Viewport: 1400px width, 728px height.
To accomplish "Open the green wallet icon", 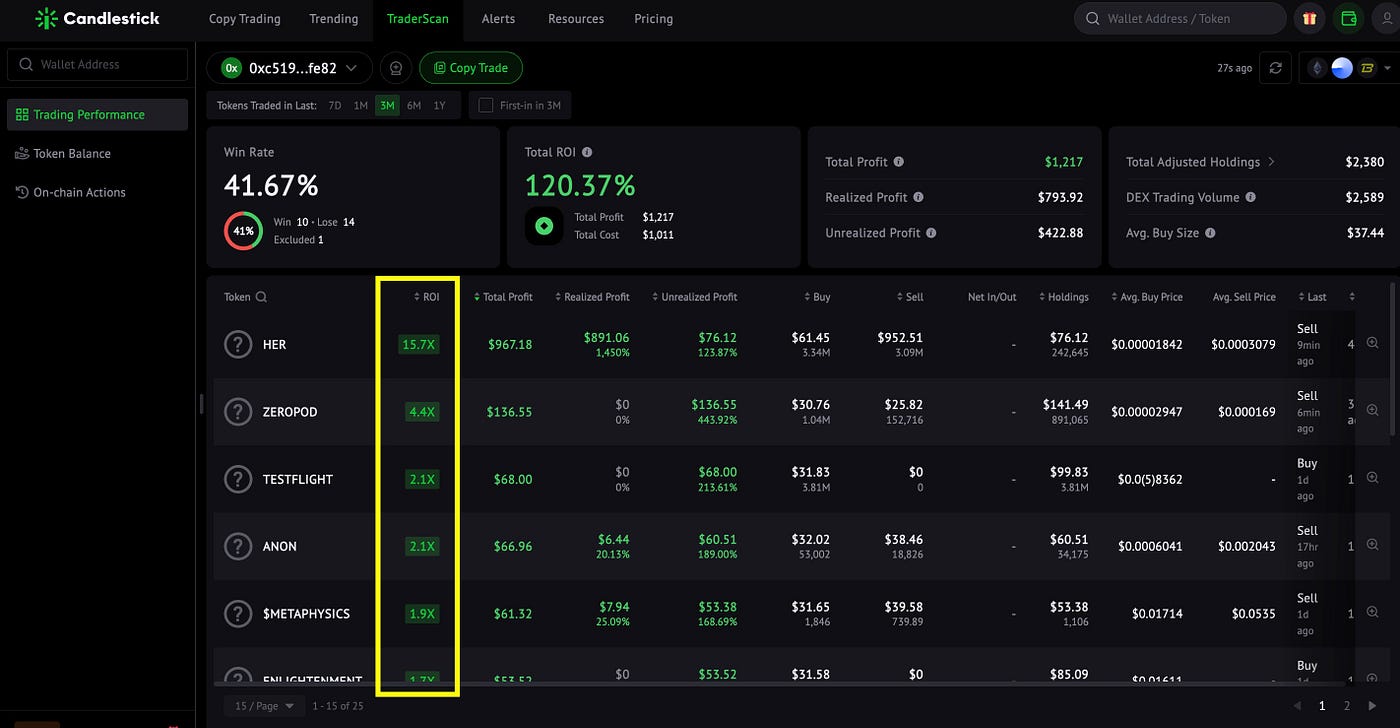I will 1349,18.
